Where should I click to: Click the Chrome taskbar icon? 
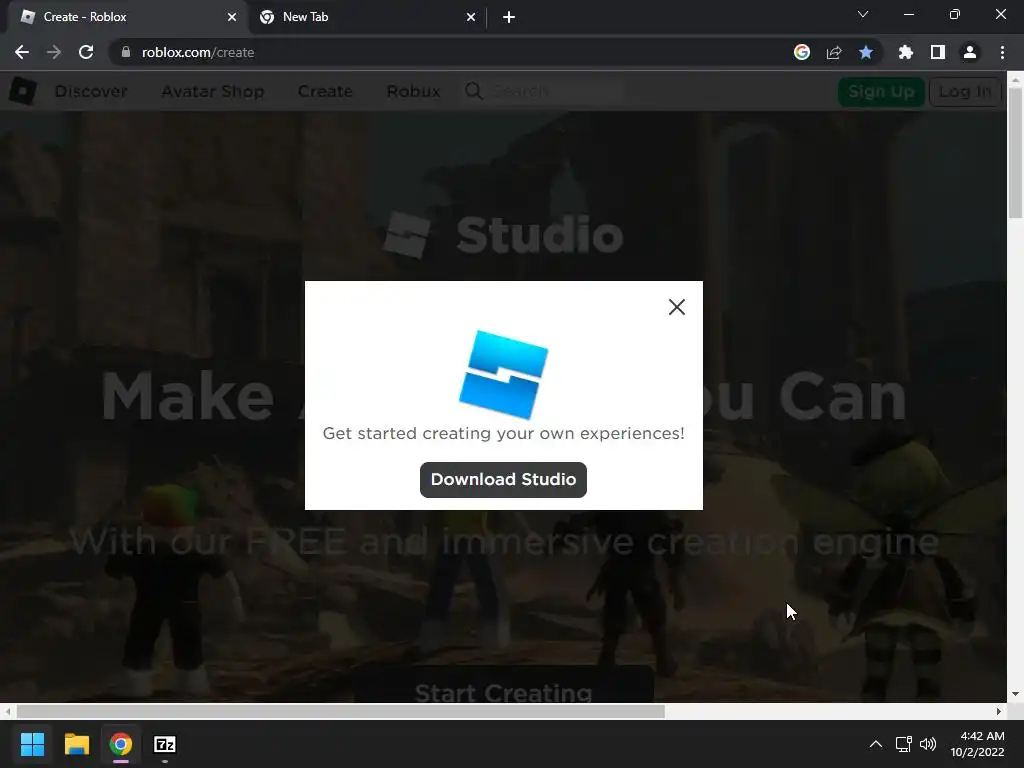pos(120,744)
